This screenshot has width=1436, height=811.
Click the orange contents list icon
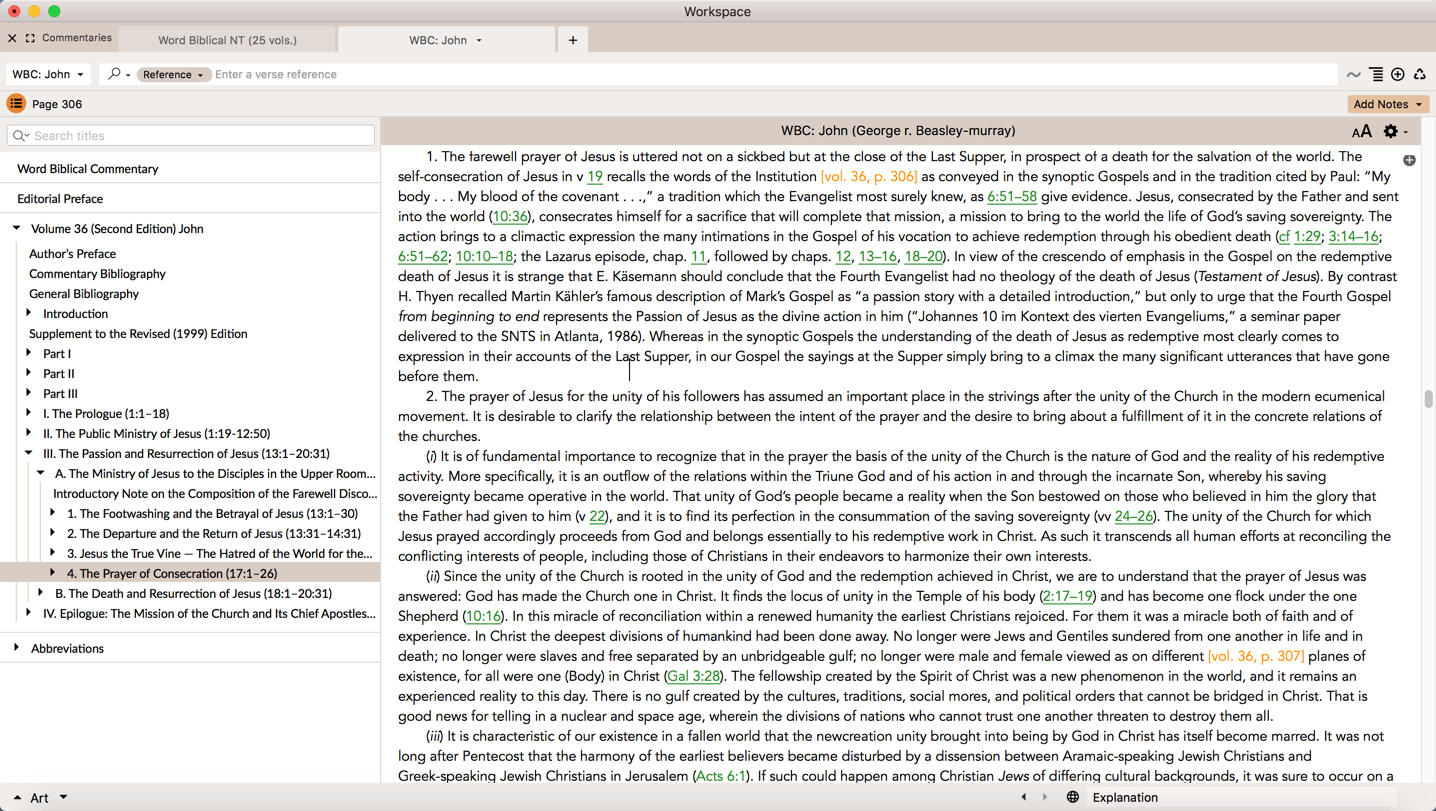coord(16,104)
